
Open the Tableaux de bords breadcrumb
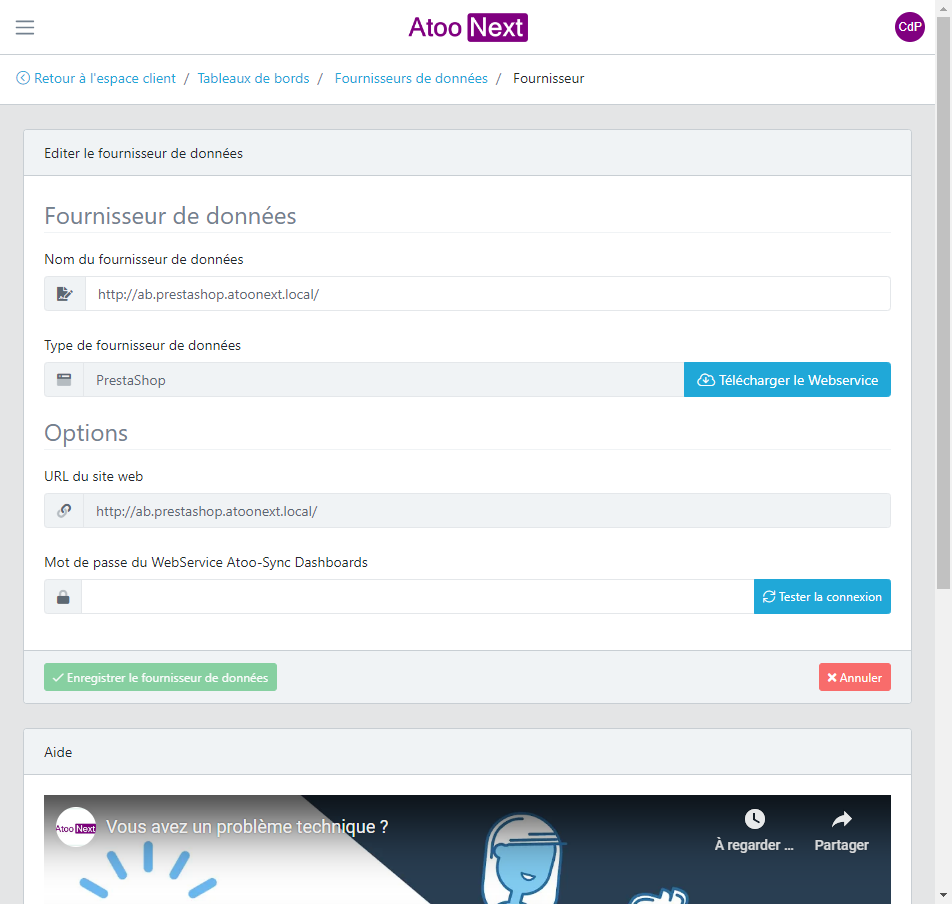[253, 78]
